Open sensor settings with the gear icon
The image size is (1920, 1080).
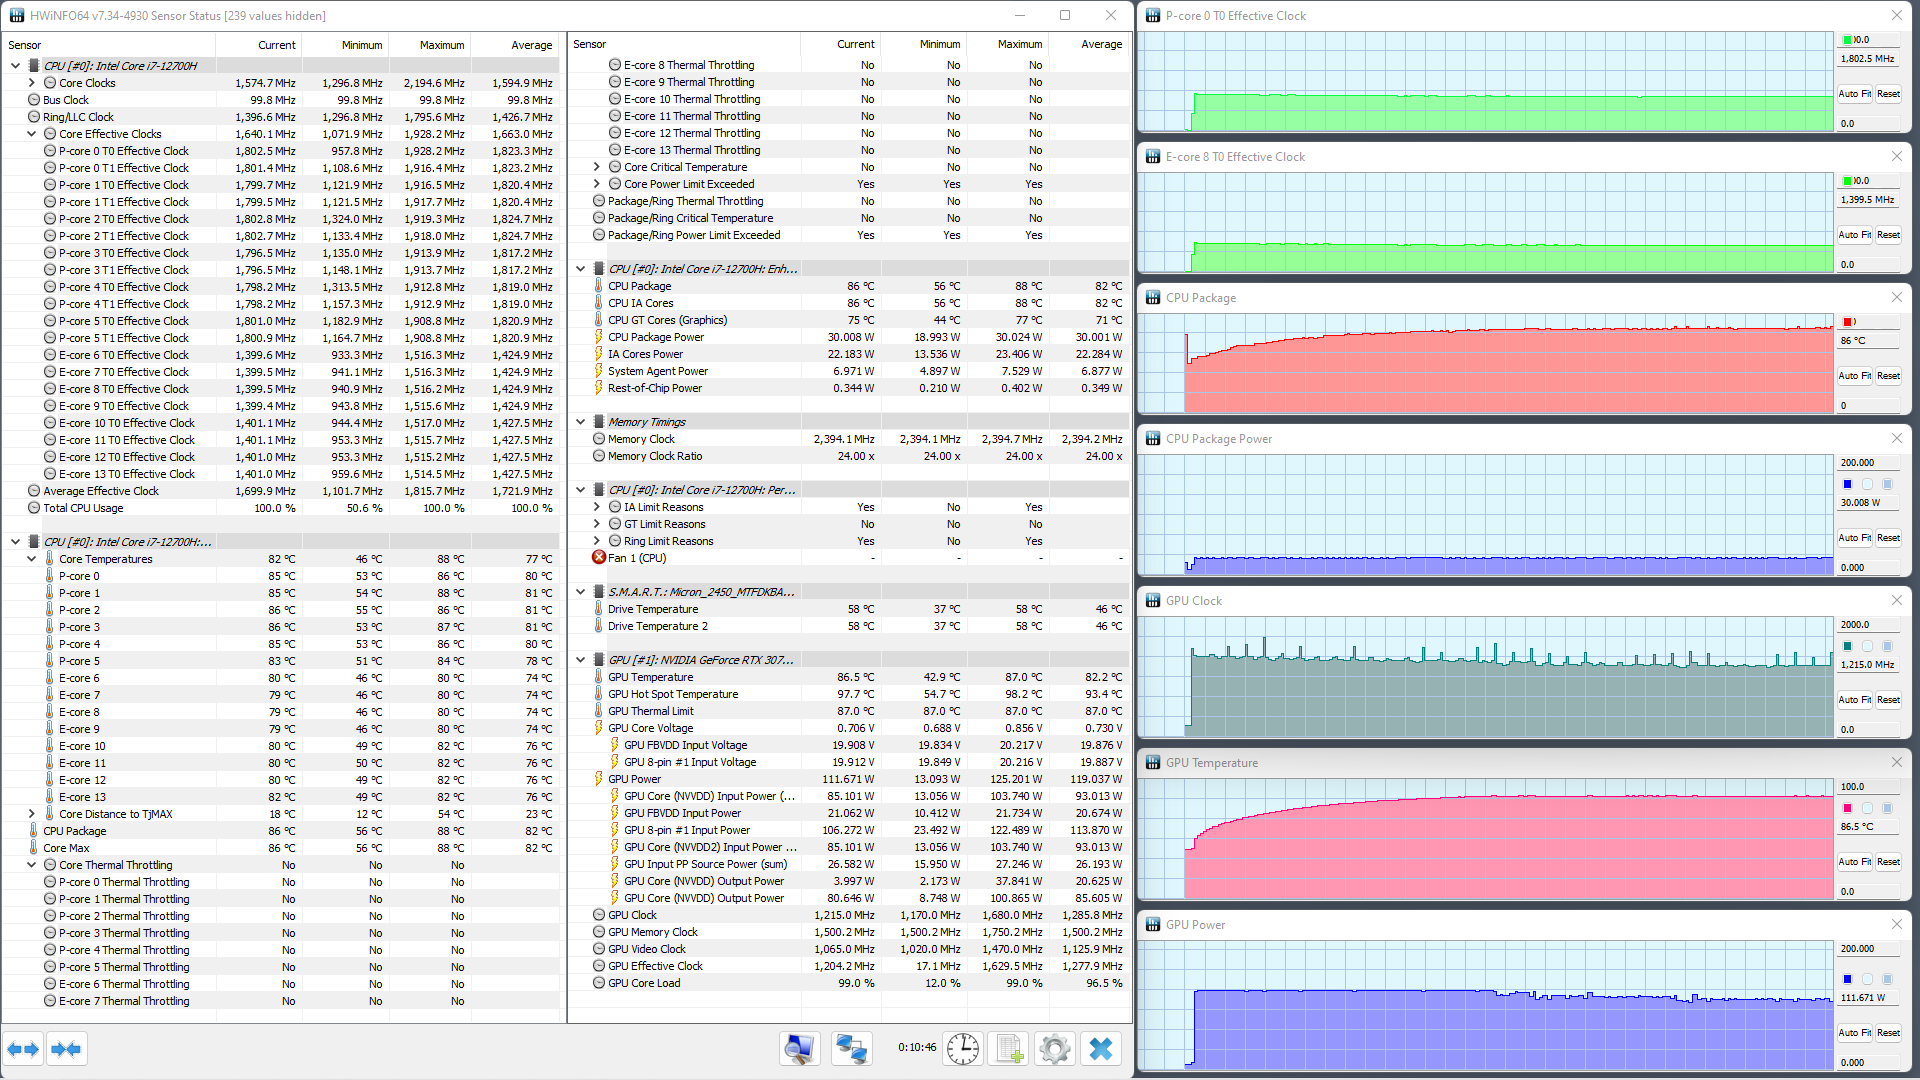pos(1054,1048)
